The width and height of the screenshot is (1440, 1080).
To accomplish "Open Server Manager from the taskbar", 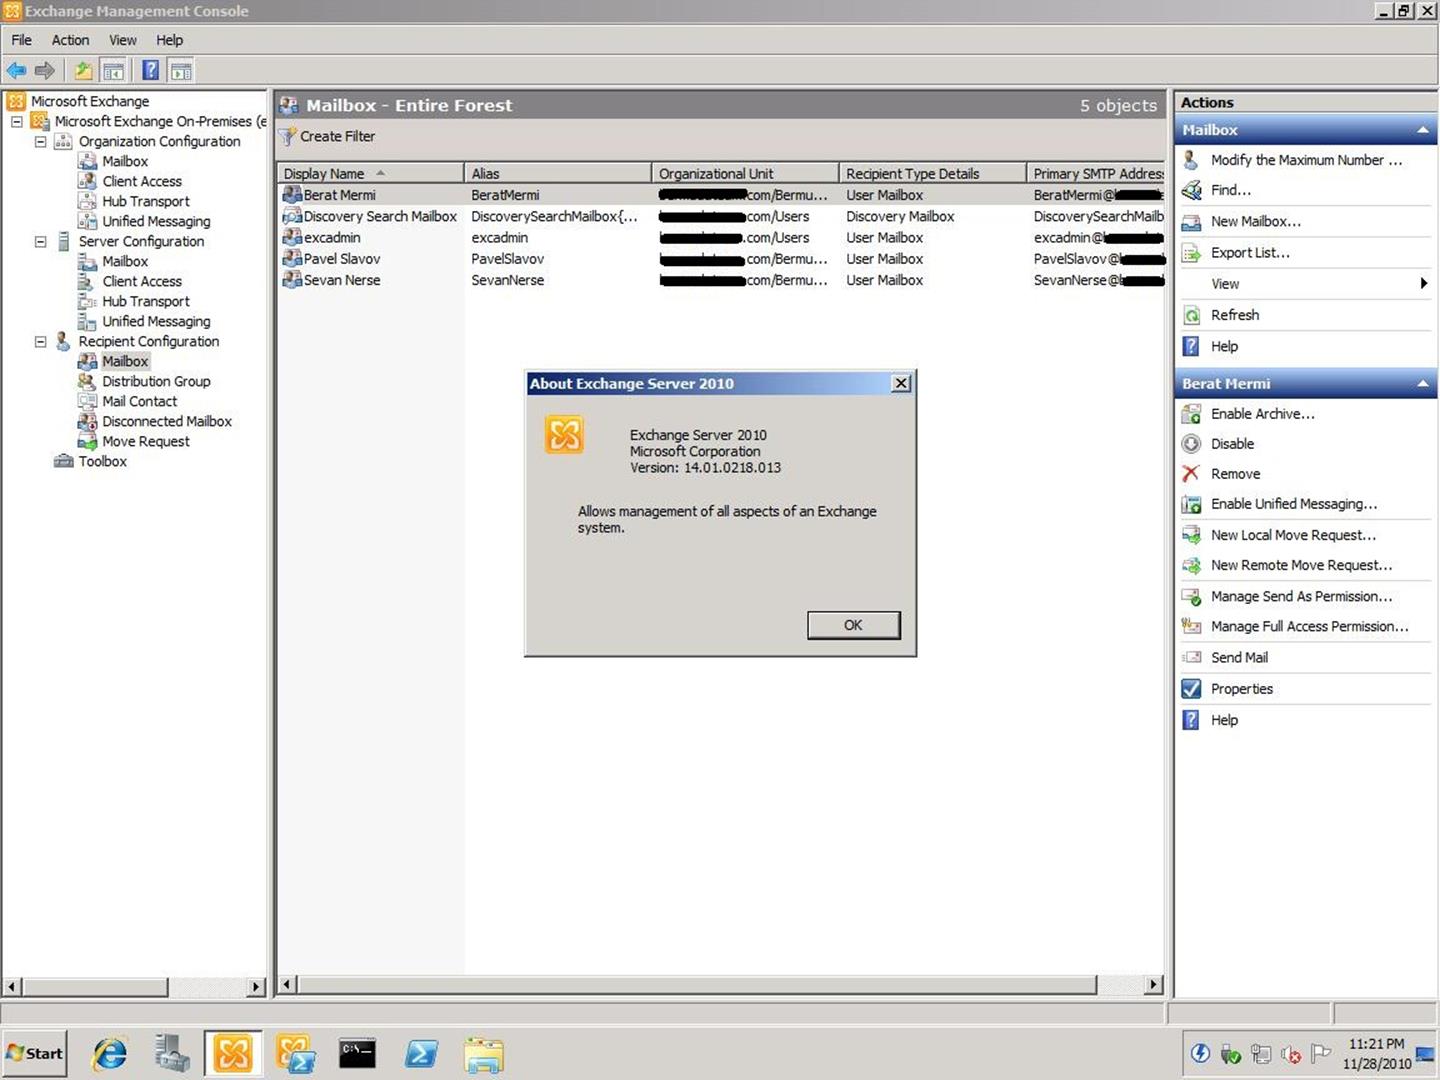I will click(172, 1054).
